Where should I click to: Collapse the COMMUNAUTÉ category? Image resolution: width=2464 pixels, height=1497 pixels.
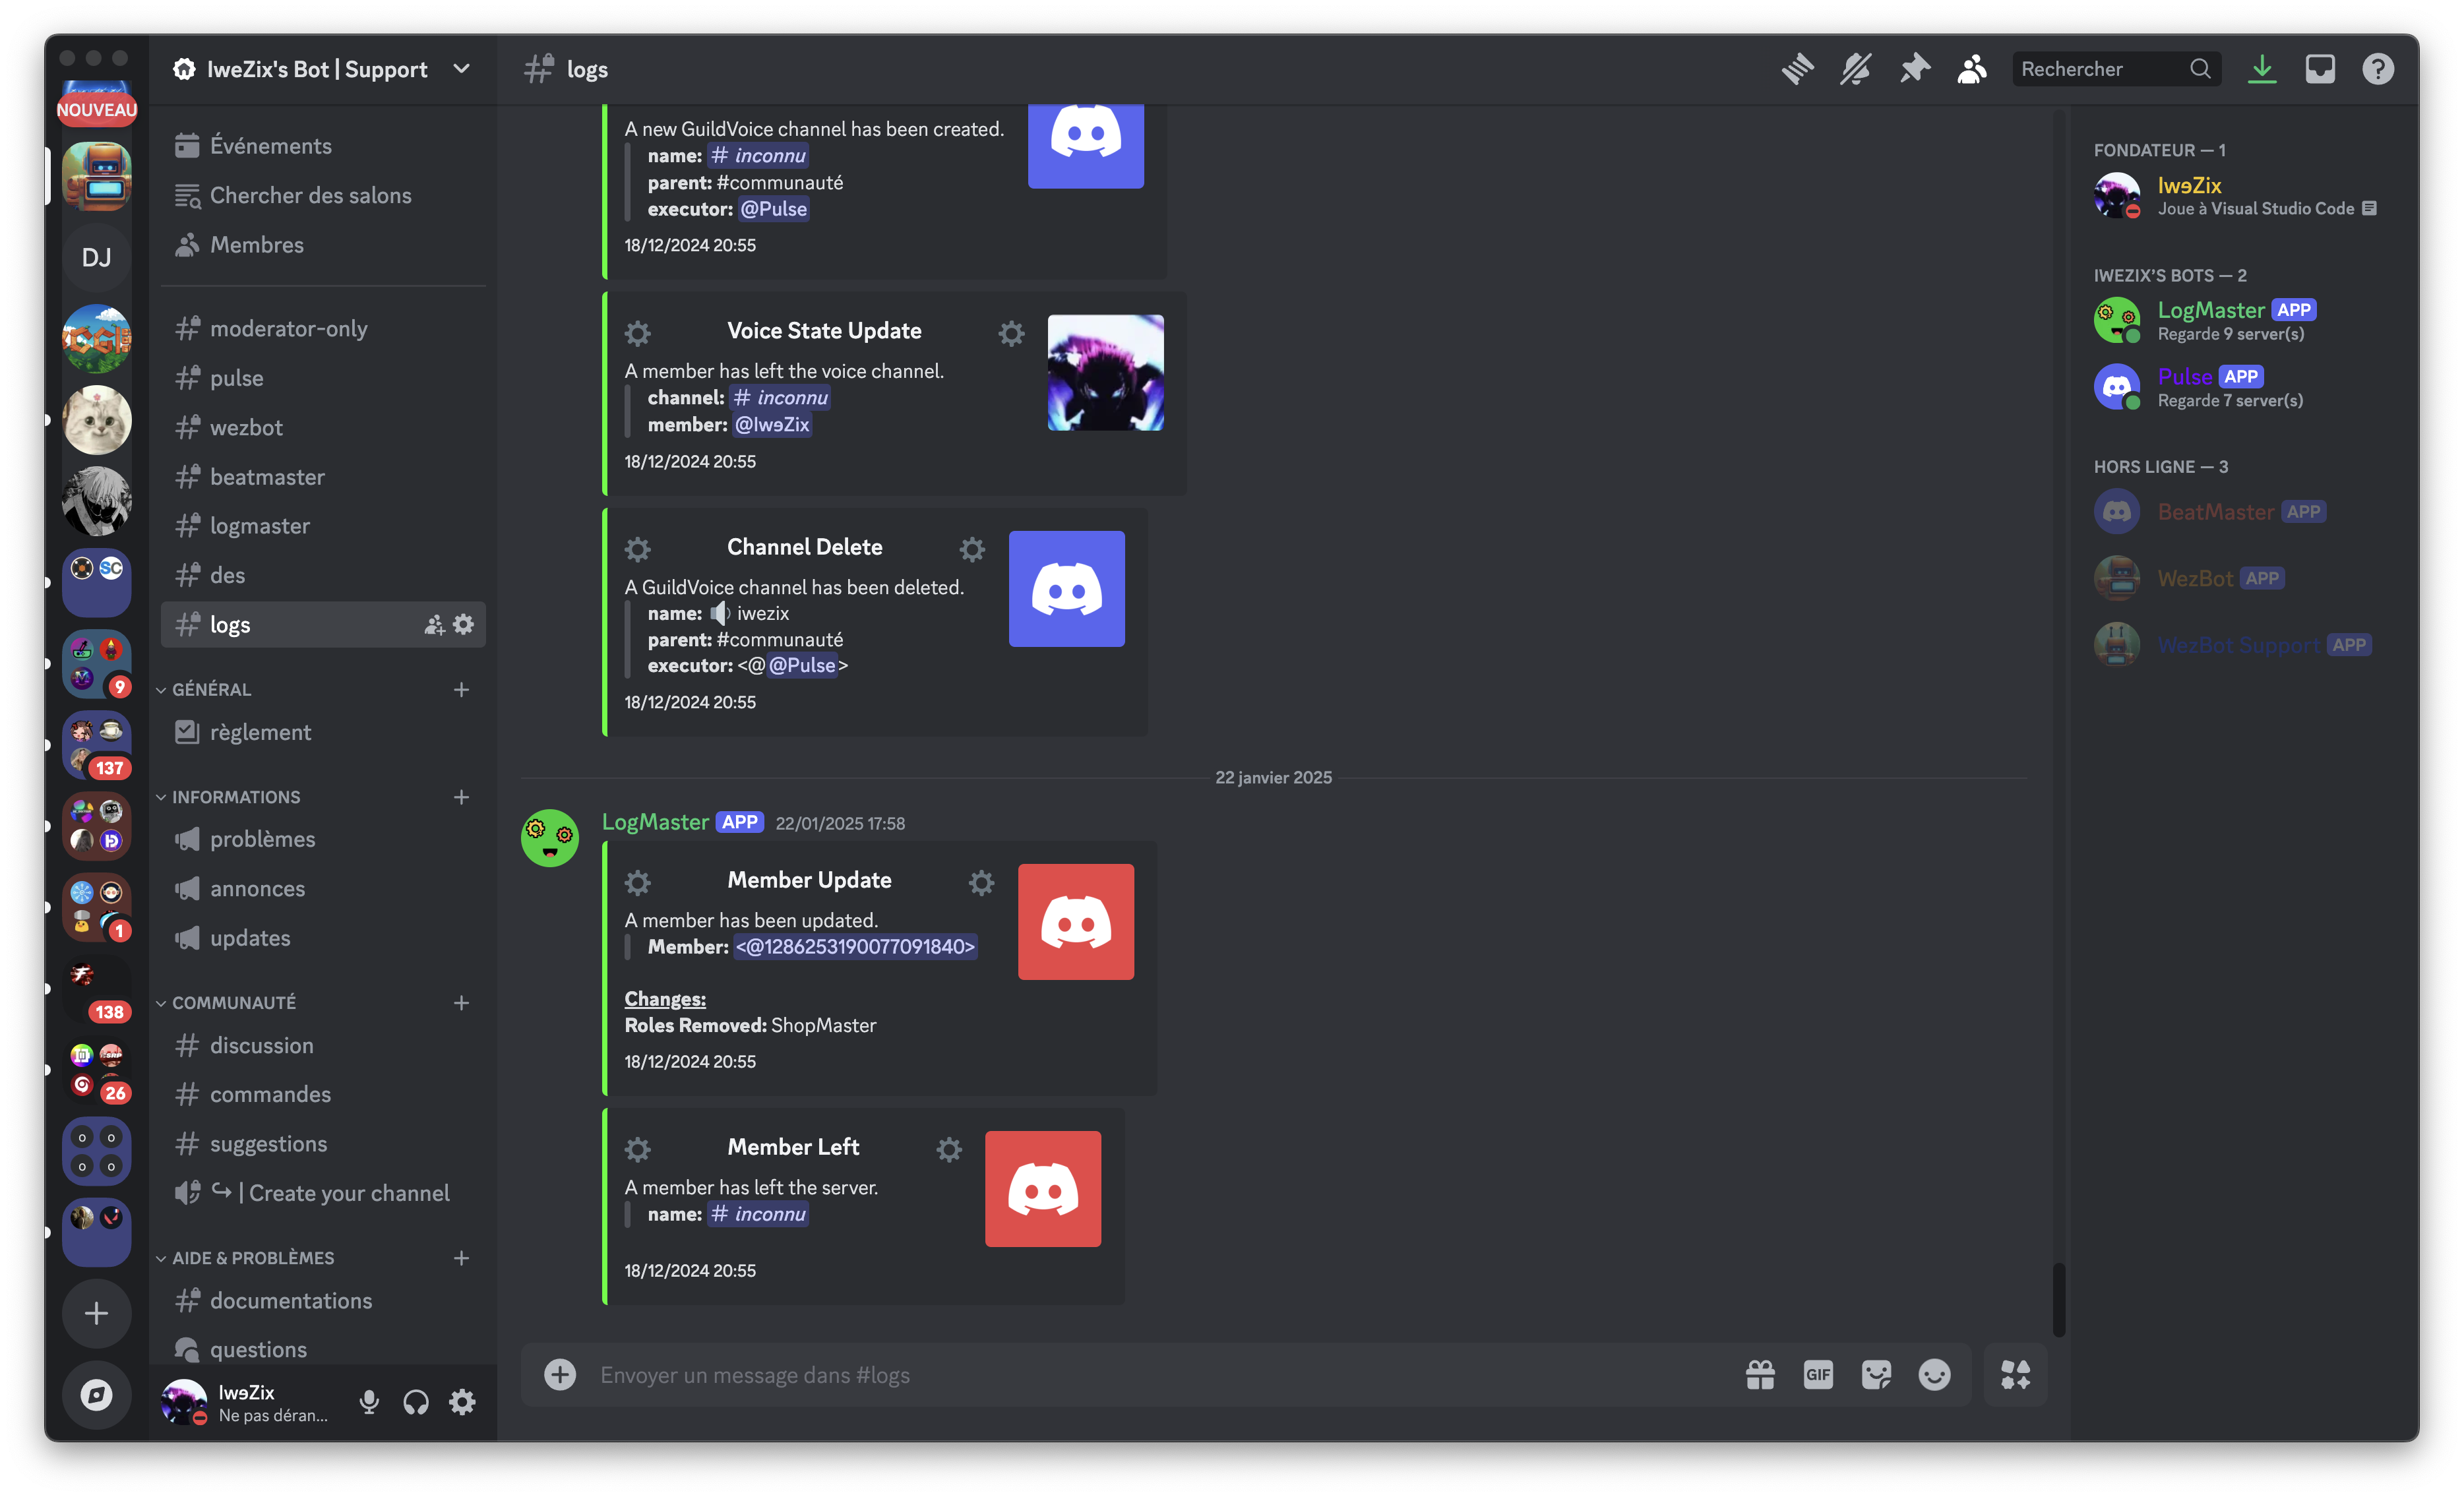(233, 1003)
